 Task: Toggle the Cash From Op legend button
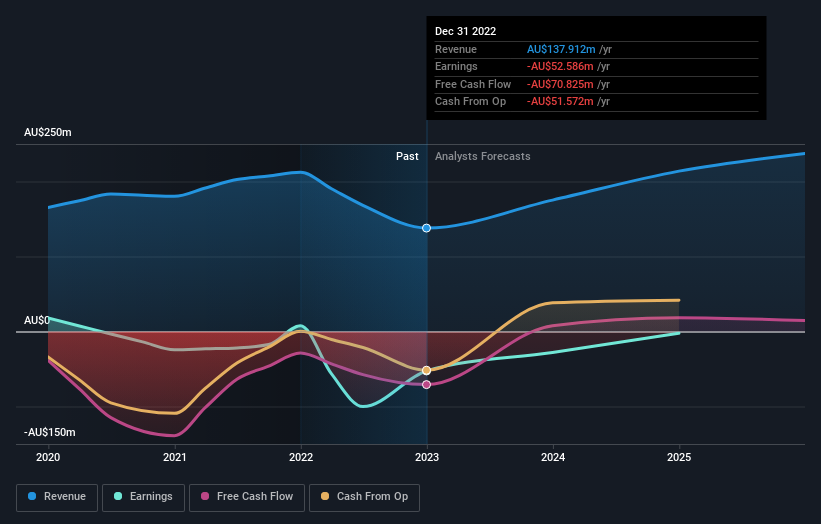point(364,497)
